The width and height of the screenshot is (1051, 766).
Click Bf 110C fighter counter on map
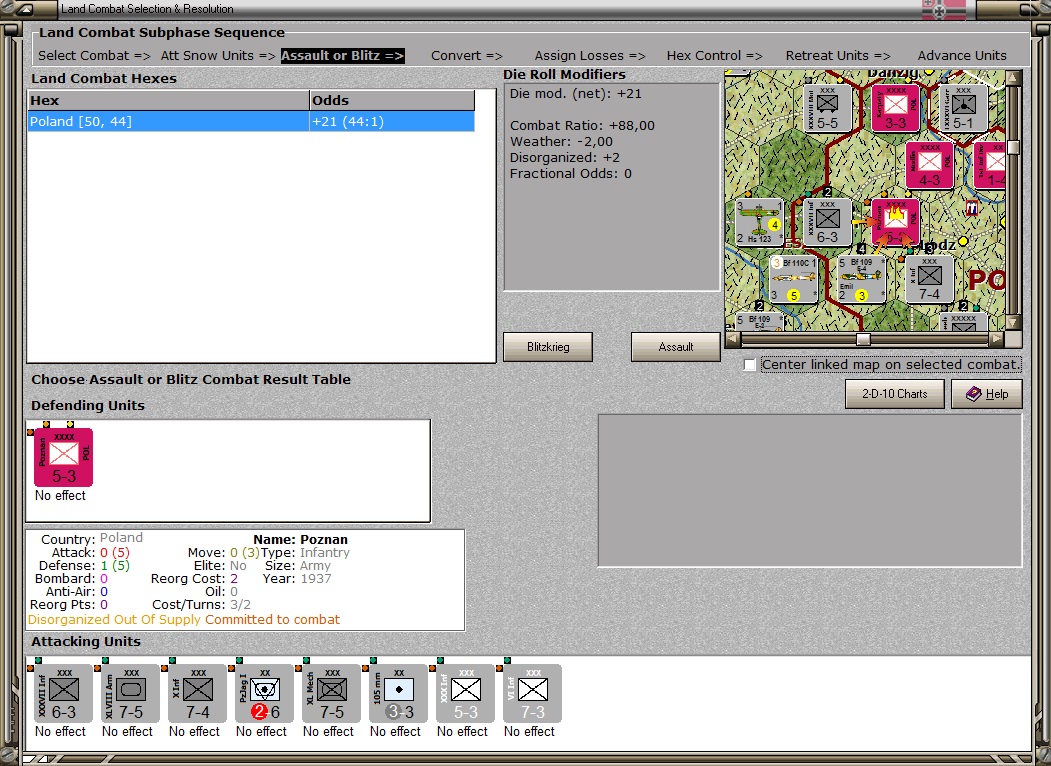(794, 279)
